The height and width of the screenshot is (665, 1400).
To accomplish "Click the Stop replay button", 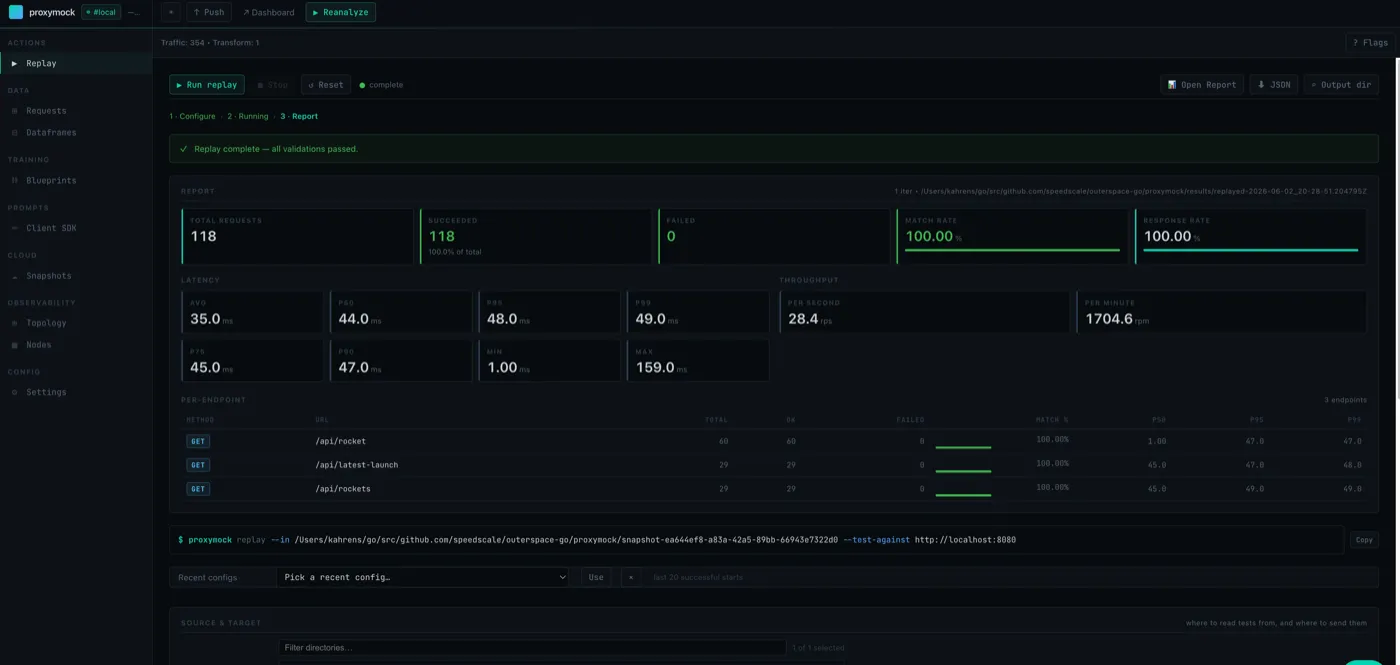I will pos(273,85).
